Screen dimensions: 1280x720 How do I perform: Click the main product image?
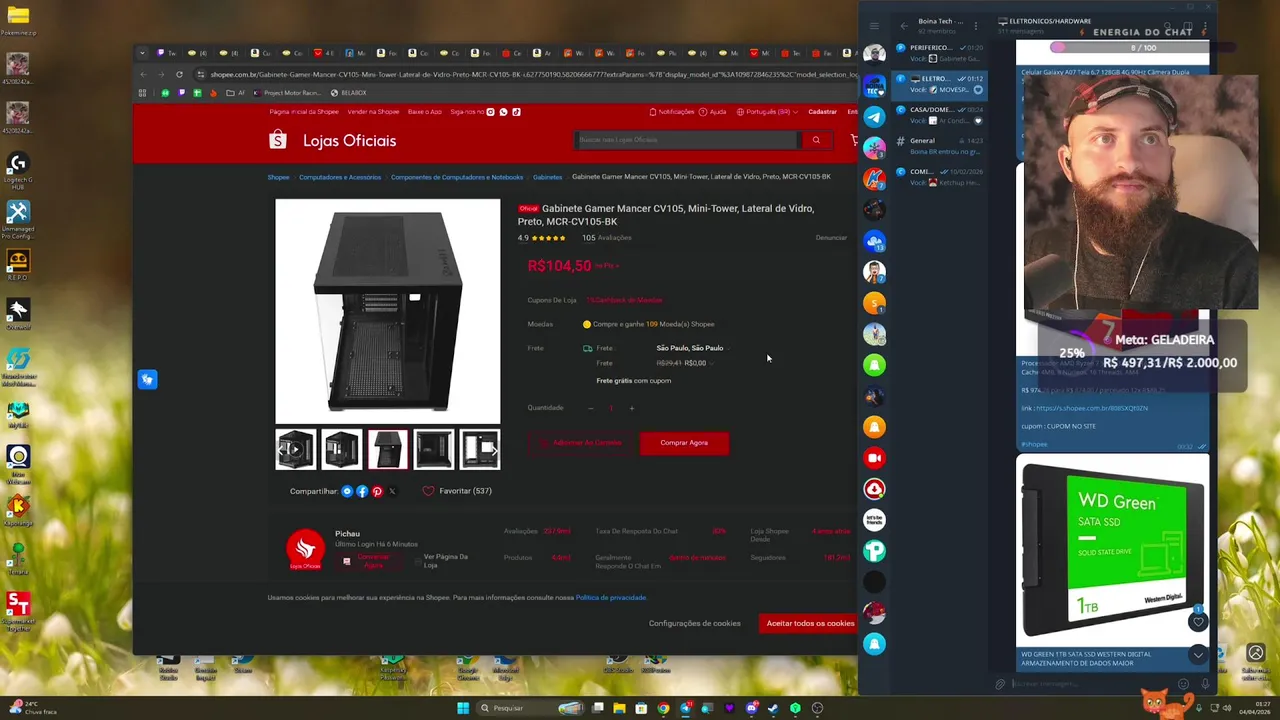[388, 311]
